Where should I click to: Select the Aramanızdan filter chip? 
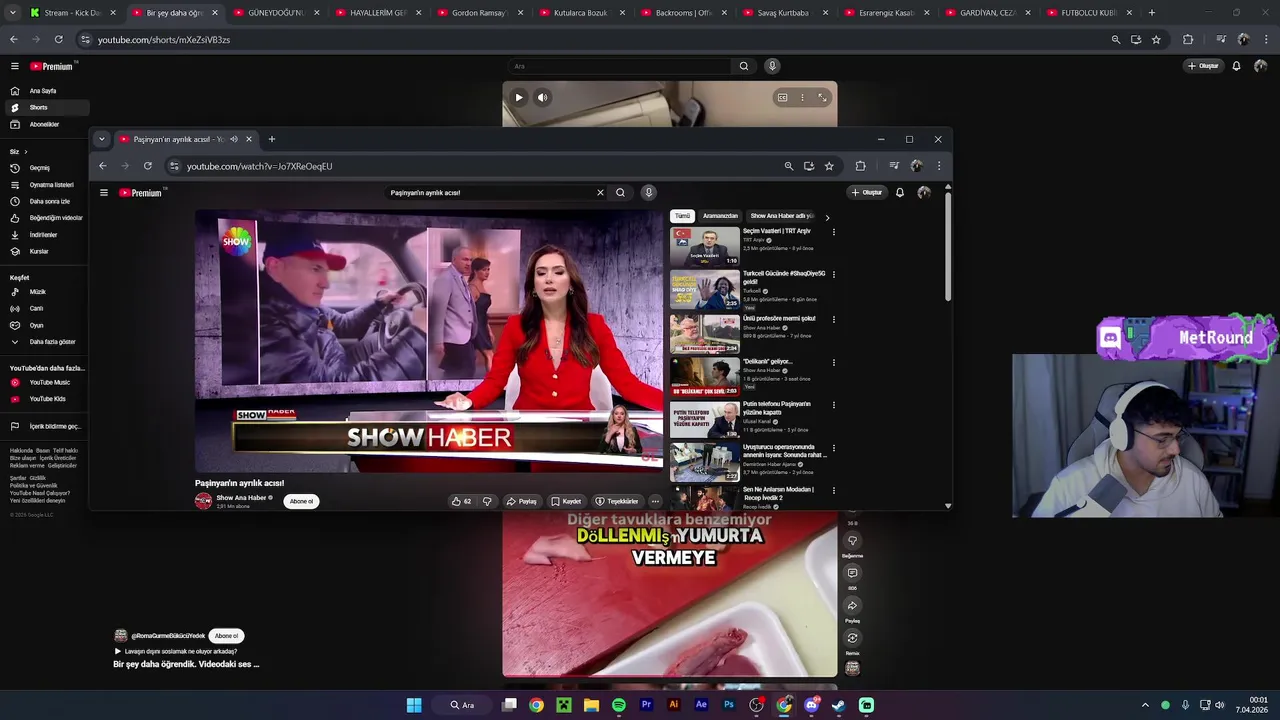coord(720,216)
